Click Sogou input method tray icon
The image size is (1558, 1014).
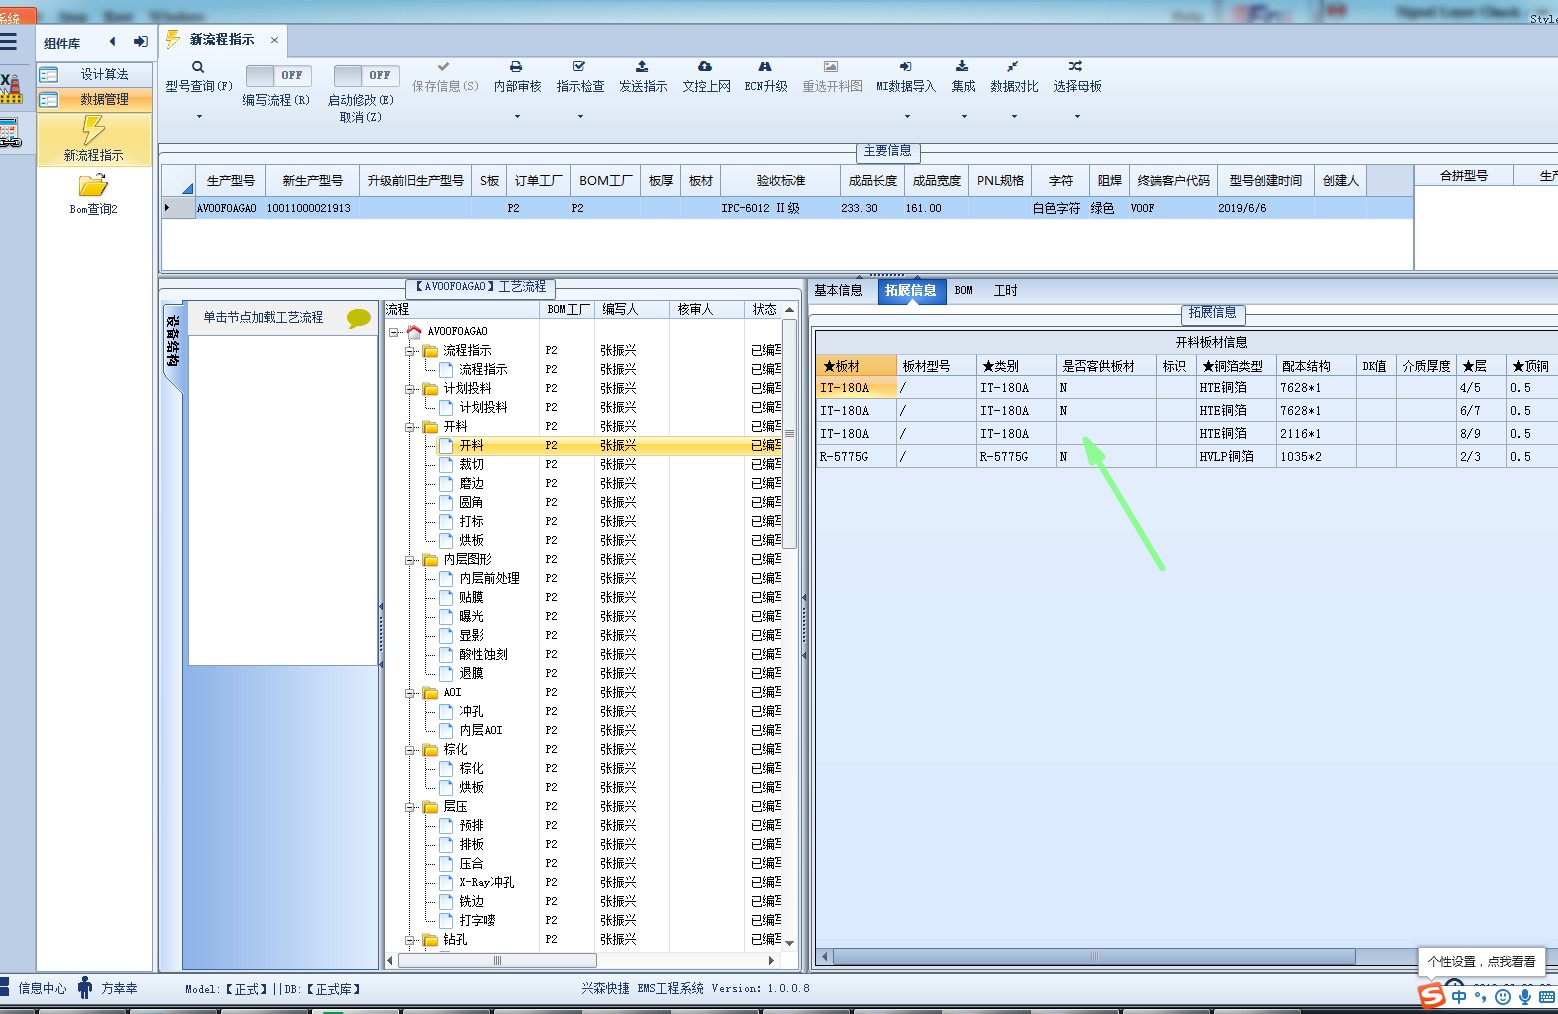pyautogui.click(x=1431, y=996)
